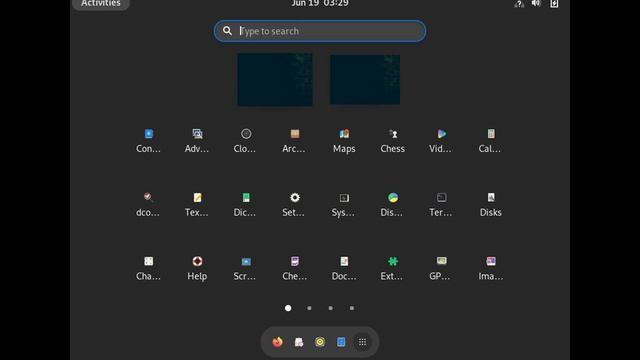Viewport: 640px width, 360px height.
Task: Open the Che... app with purple icon
Action: coord(295,268)
